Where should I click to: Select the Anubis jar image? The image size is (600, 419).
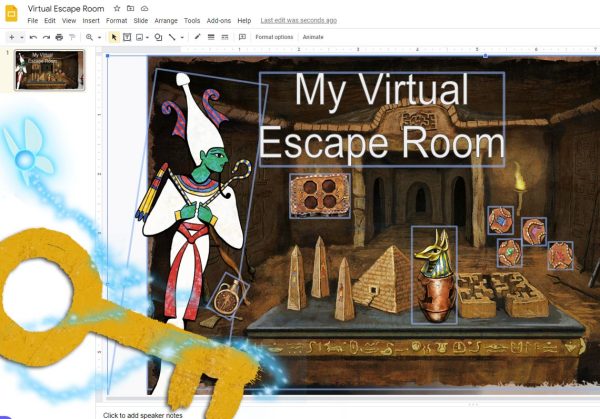[x=434, y=275]
